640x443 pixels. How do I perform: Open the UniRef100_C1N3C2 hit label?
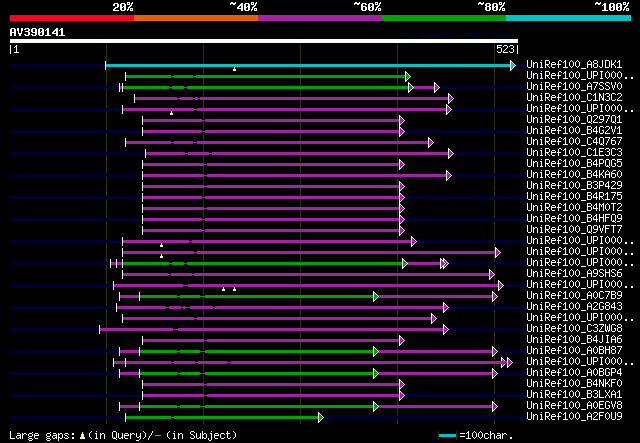[x=574, y=97]
